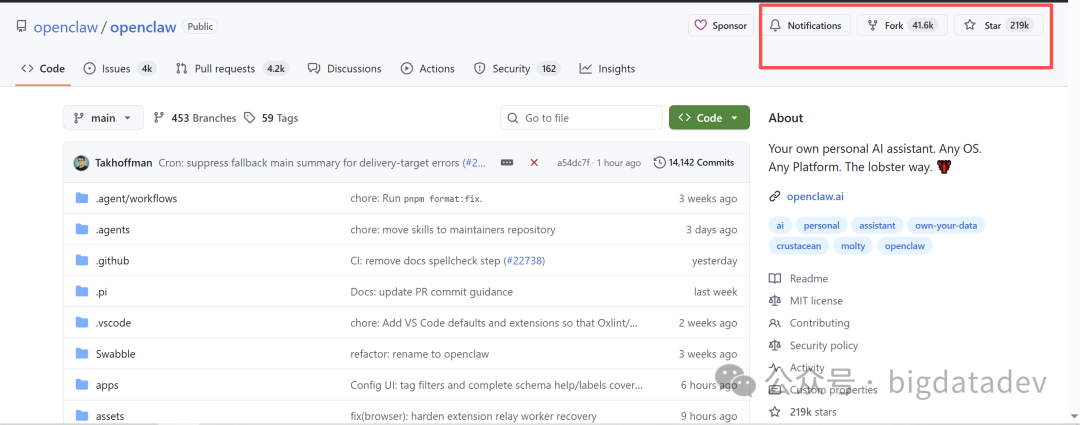This screenshot has width=1080, height=425.
Task: Open the 'chore: Run pnpm format:fix' commit
Action: 416,198
